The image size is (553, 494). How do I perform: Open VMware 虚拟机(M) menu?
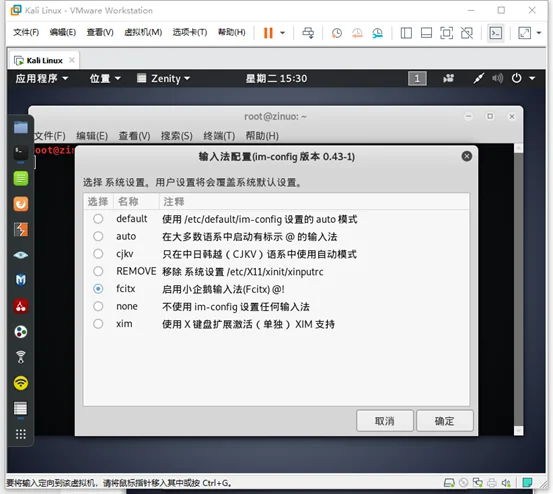[143, 32]
